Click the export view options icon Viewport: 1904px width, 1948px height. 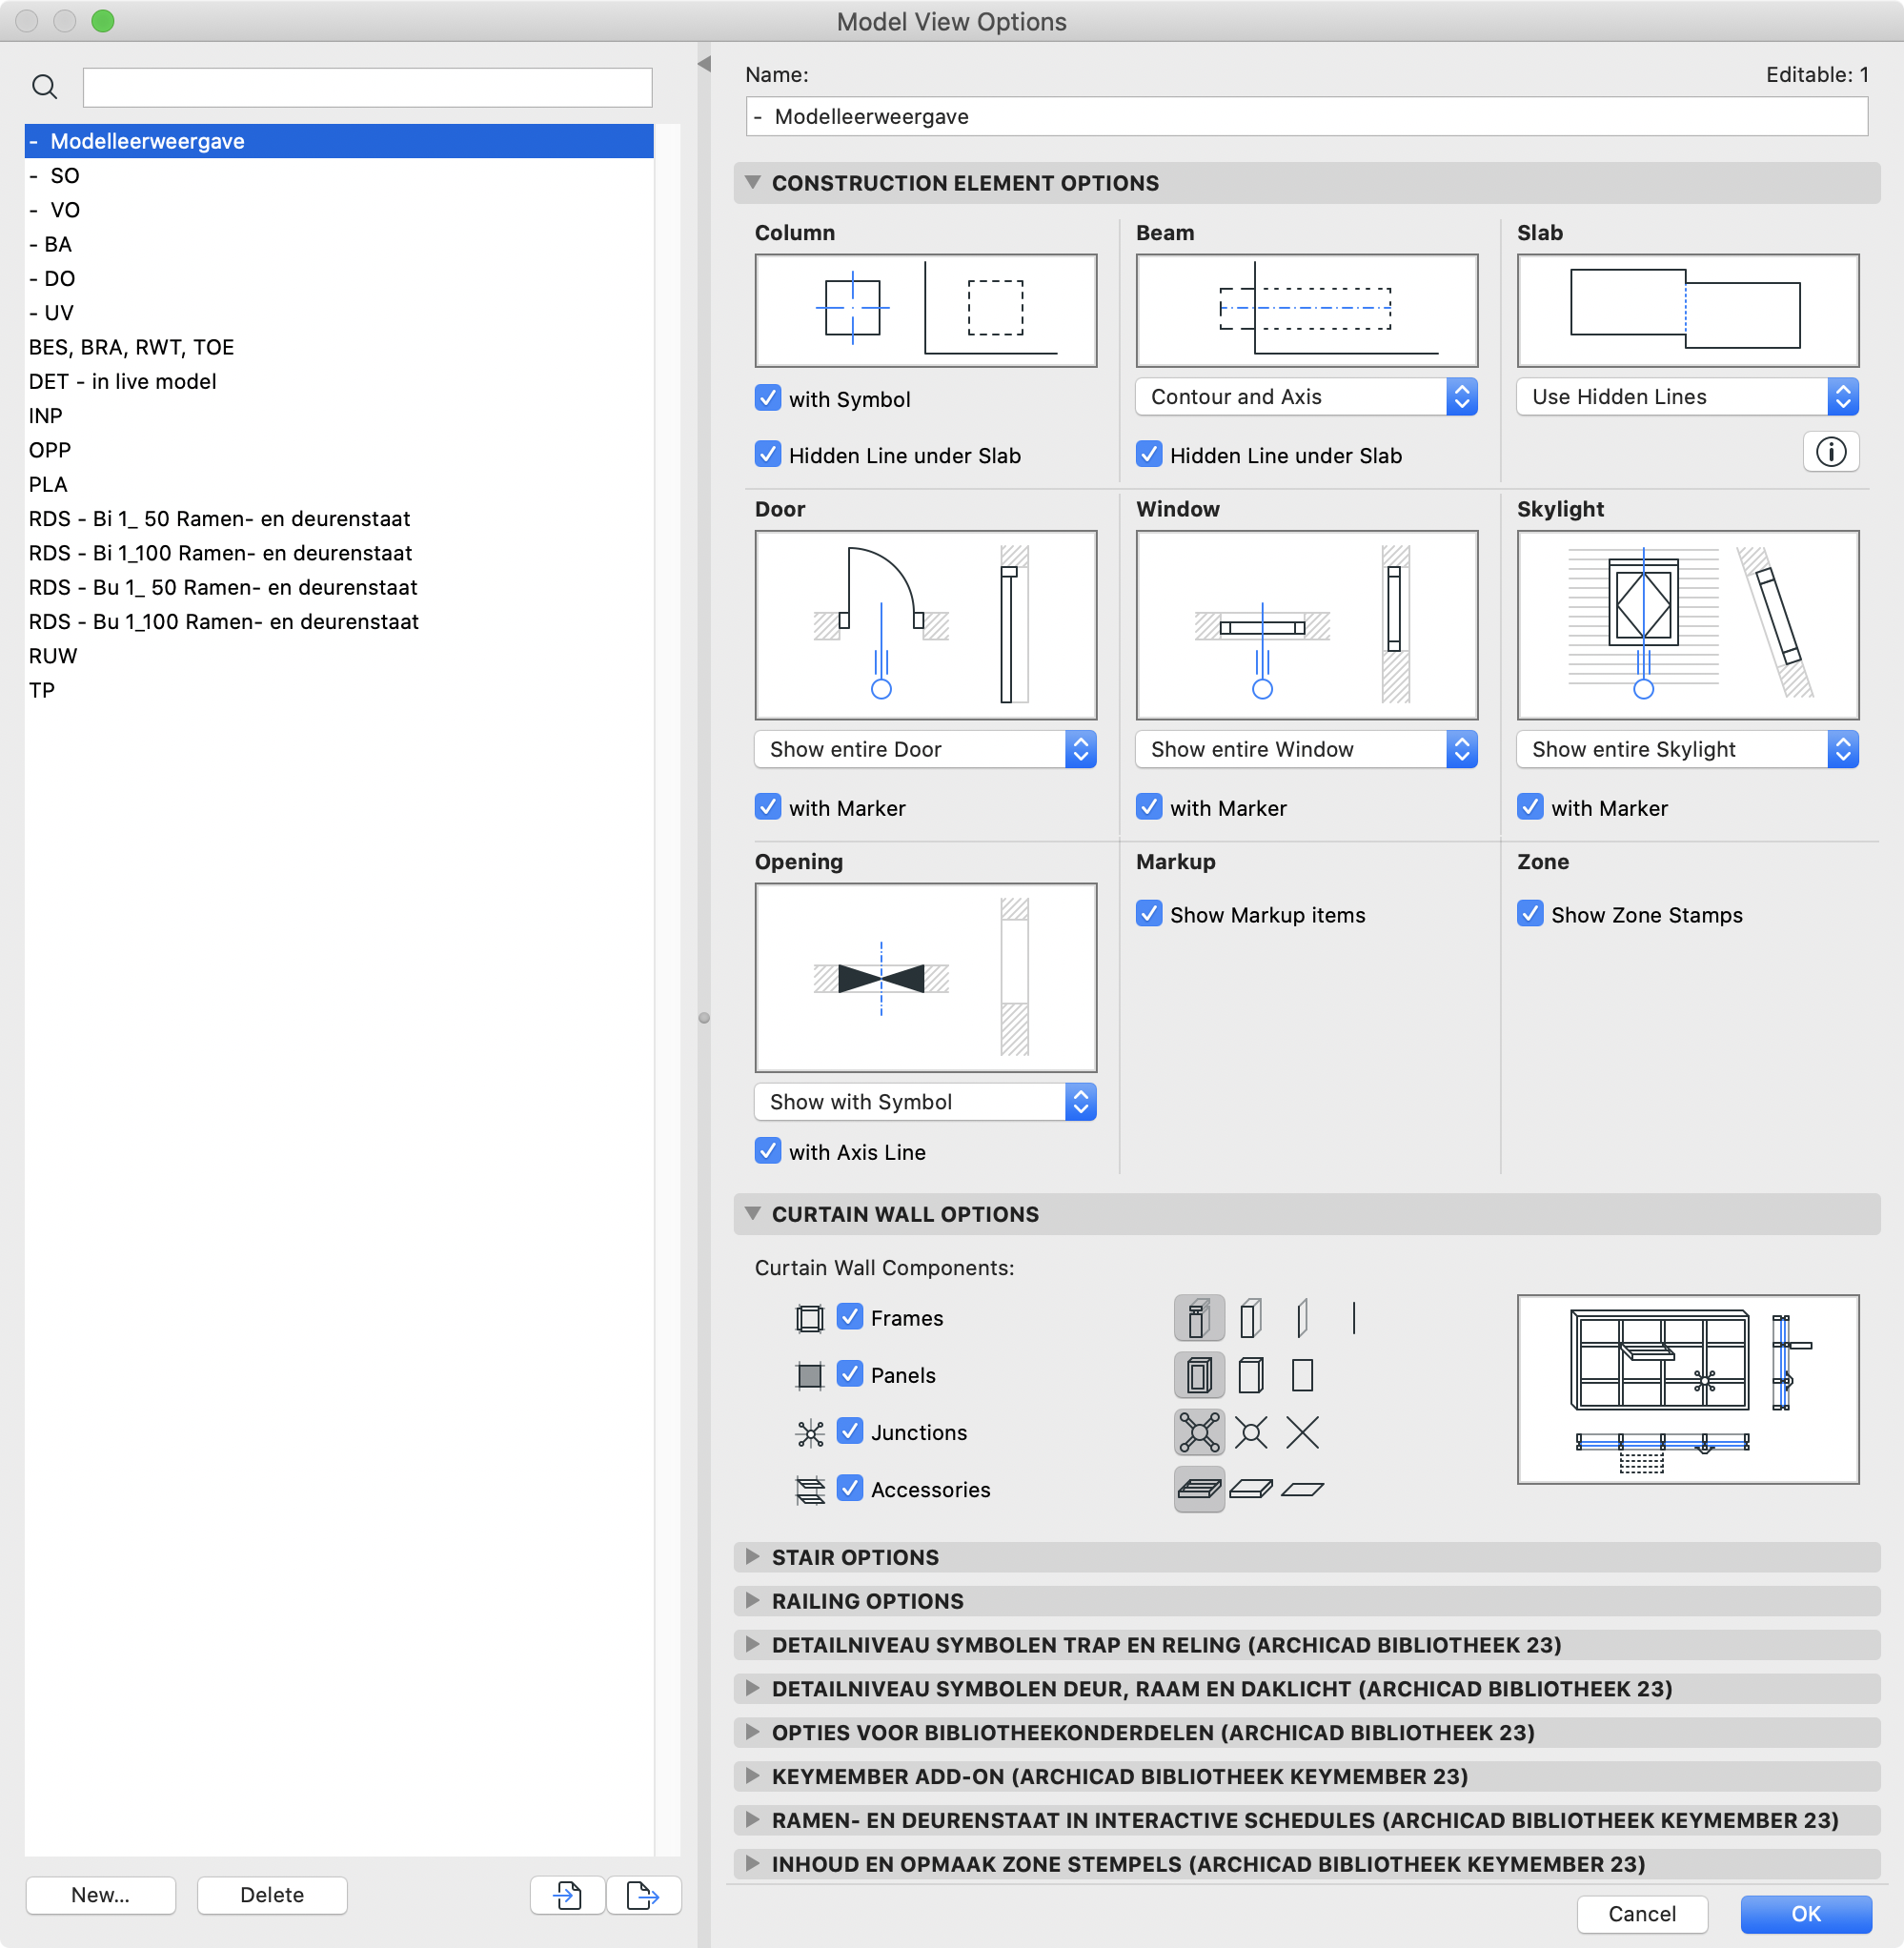tap(643, 1895)
